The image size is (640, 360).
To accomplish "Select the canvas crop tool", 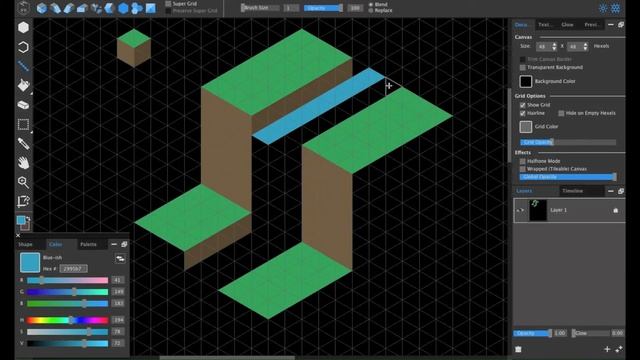I will click(23, 201).
